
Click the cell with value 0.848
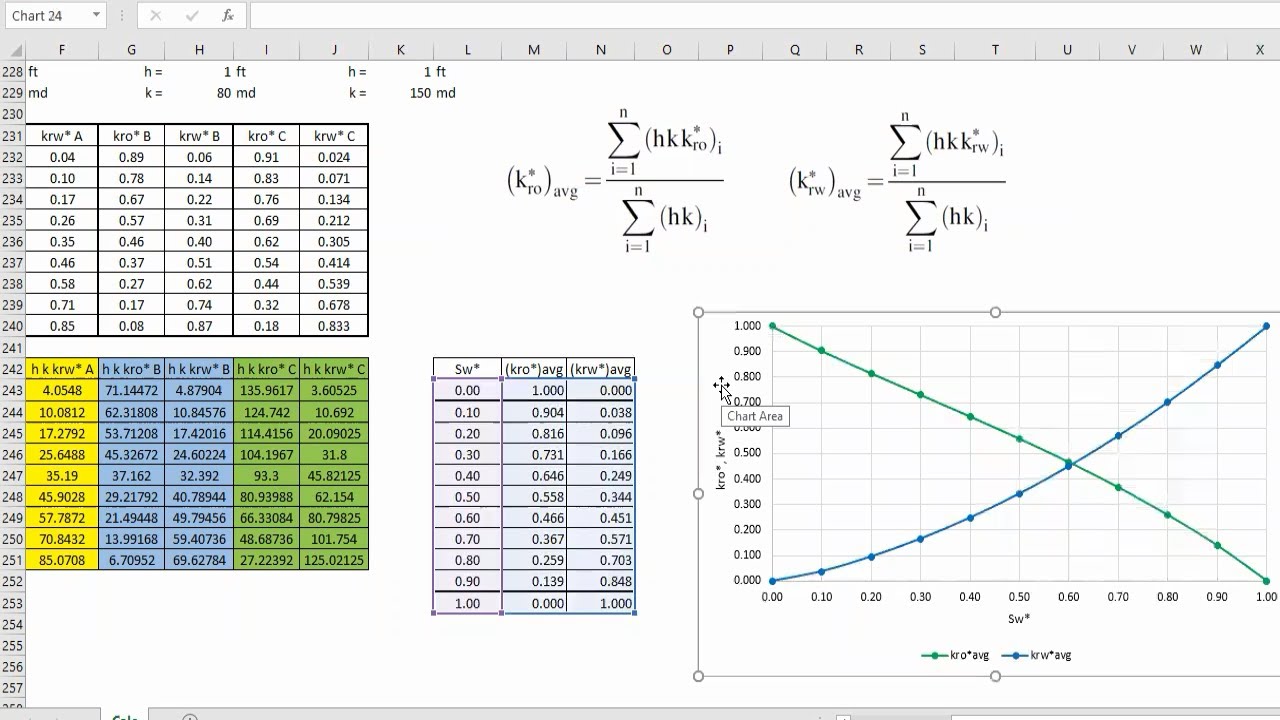[601, 582]
